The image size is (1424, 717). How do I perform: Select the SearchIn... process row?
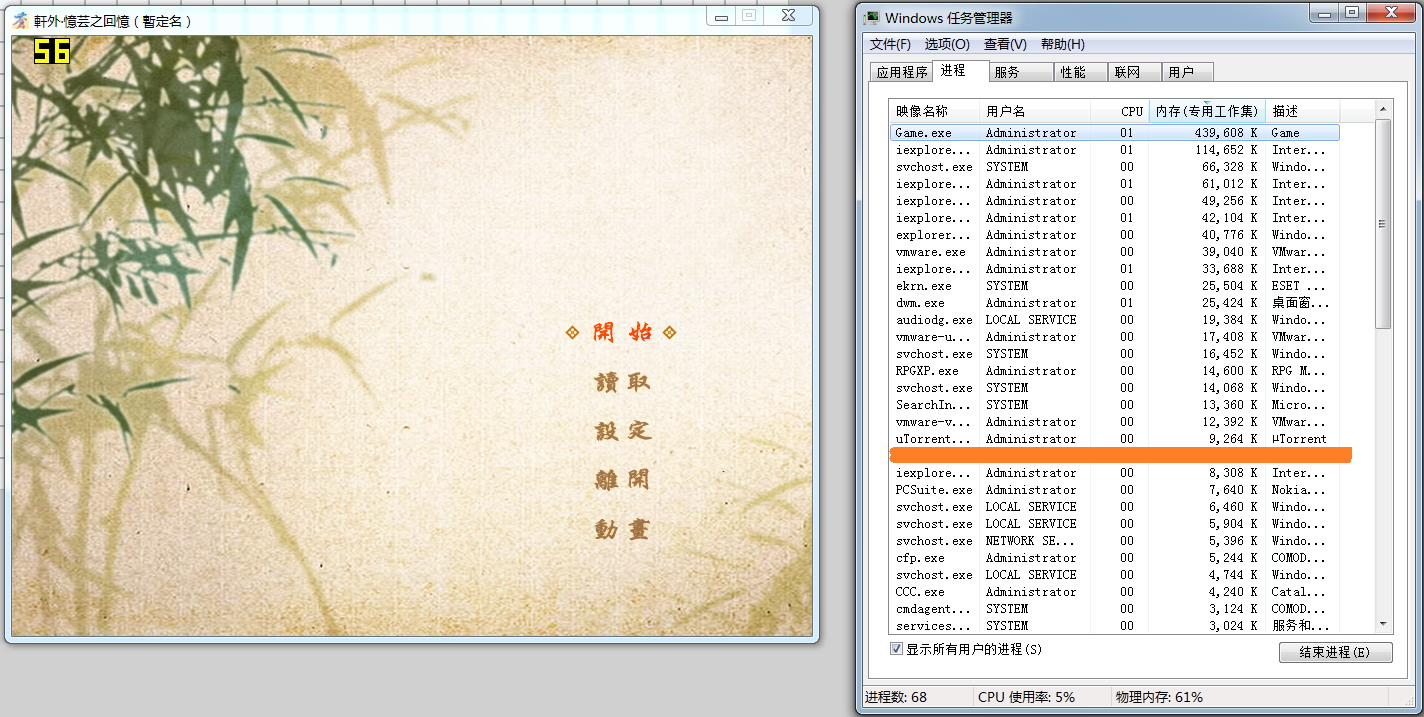pyautogui.click(x=1114, y=405)
